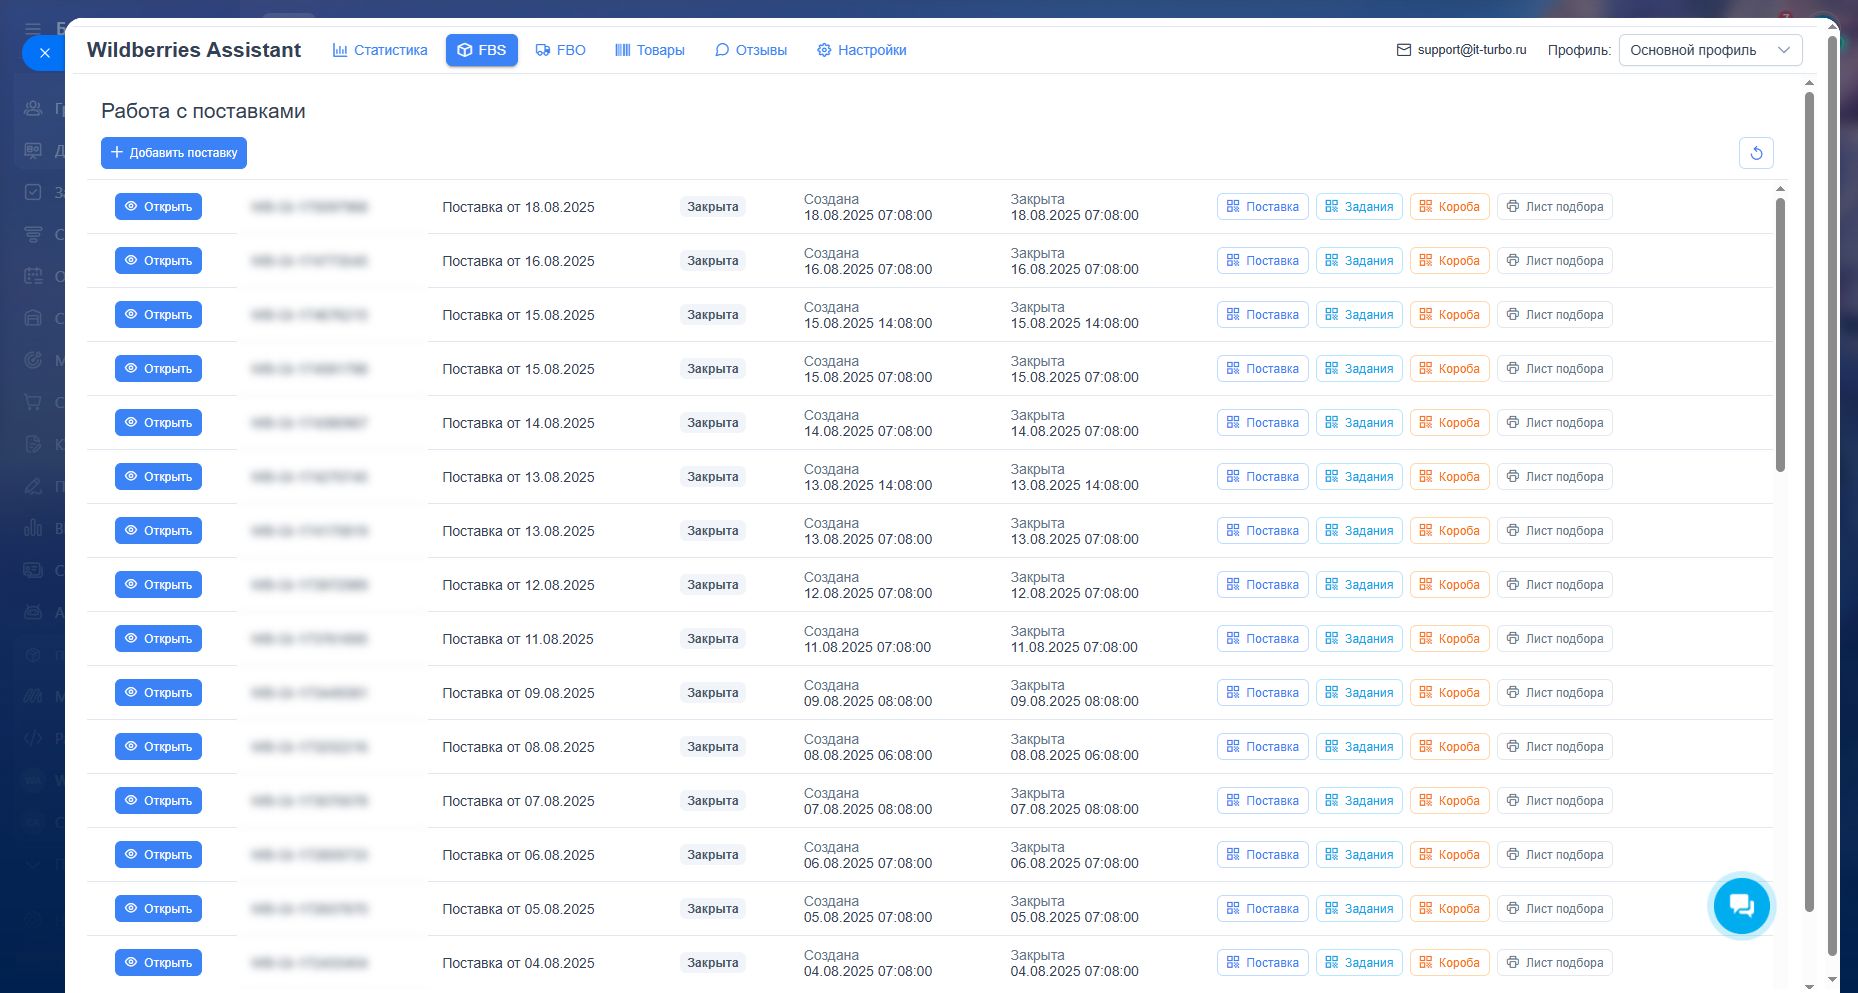
Task: Click Задания for supply from 14.08.2025
Action: coord(1359,423)
